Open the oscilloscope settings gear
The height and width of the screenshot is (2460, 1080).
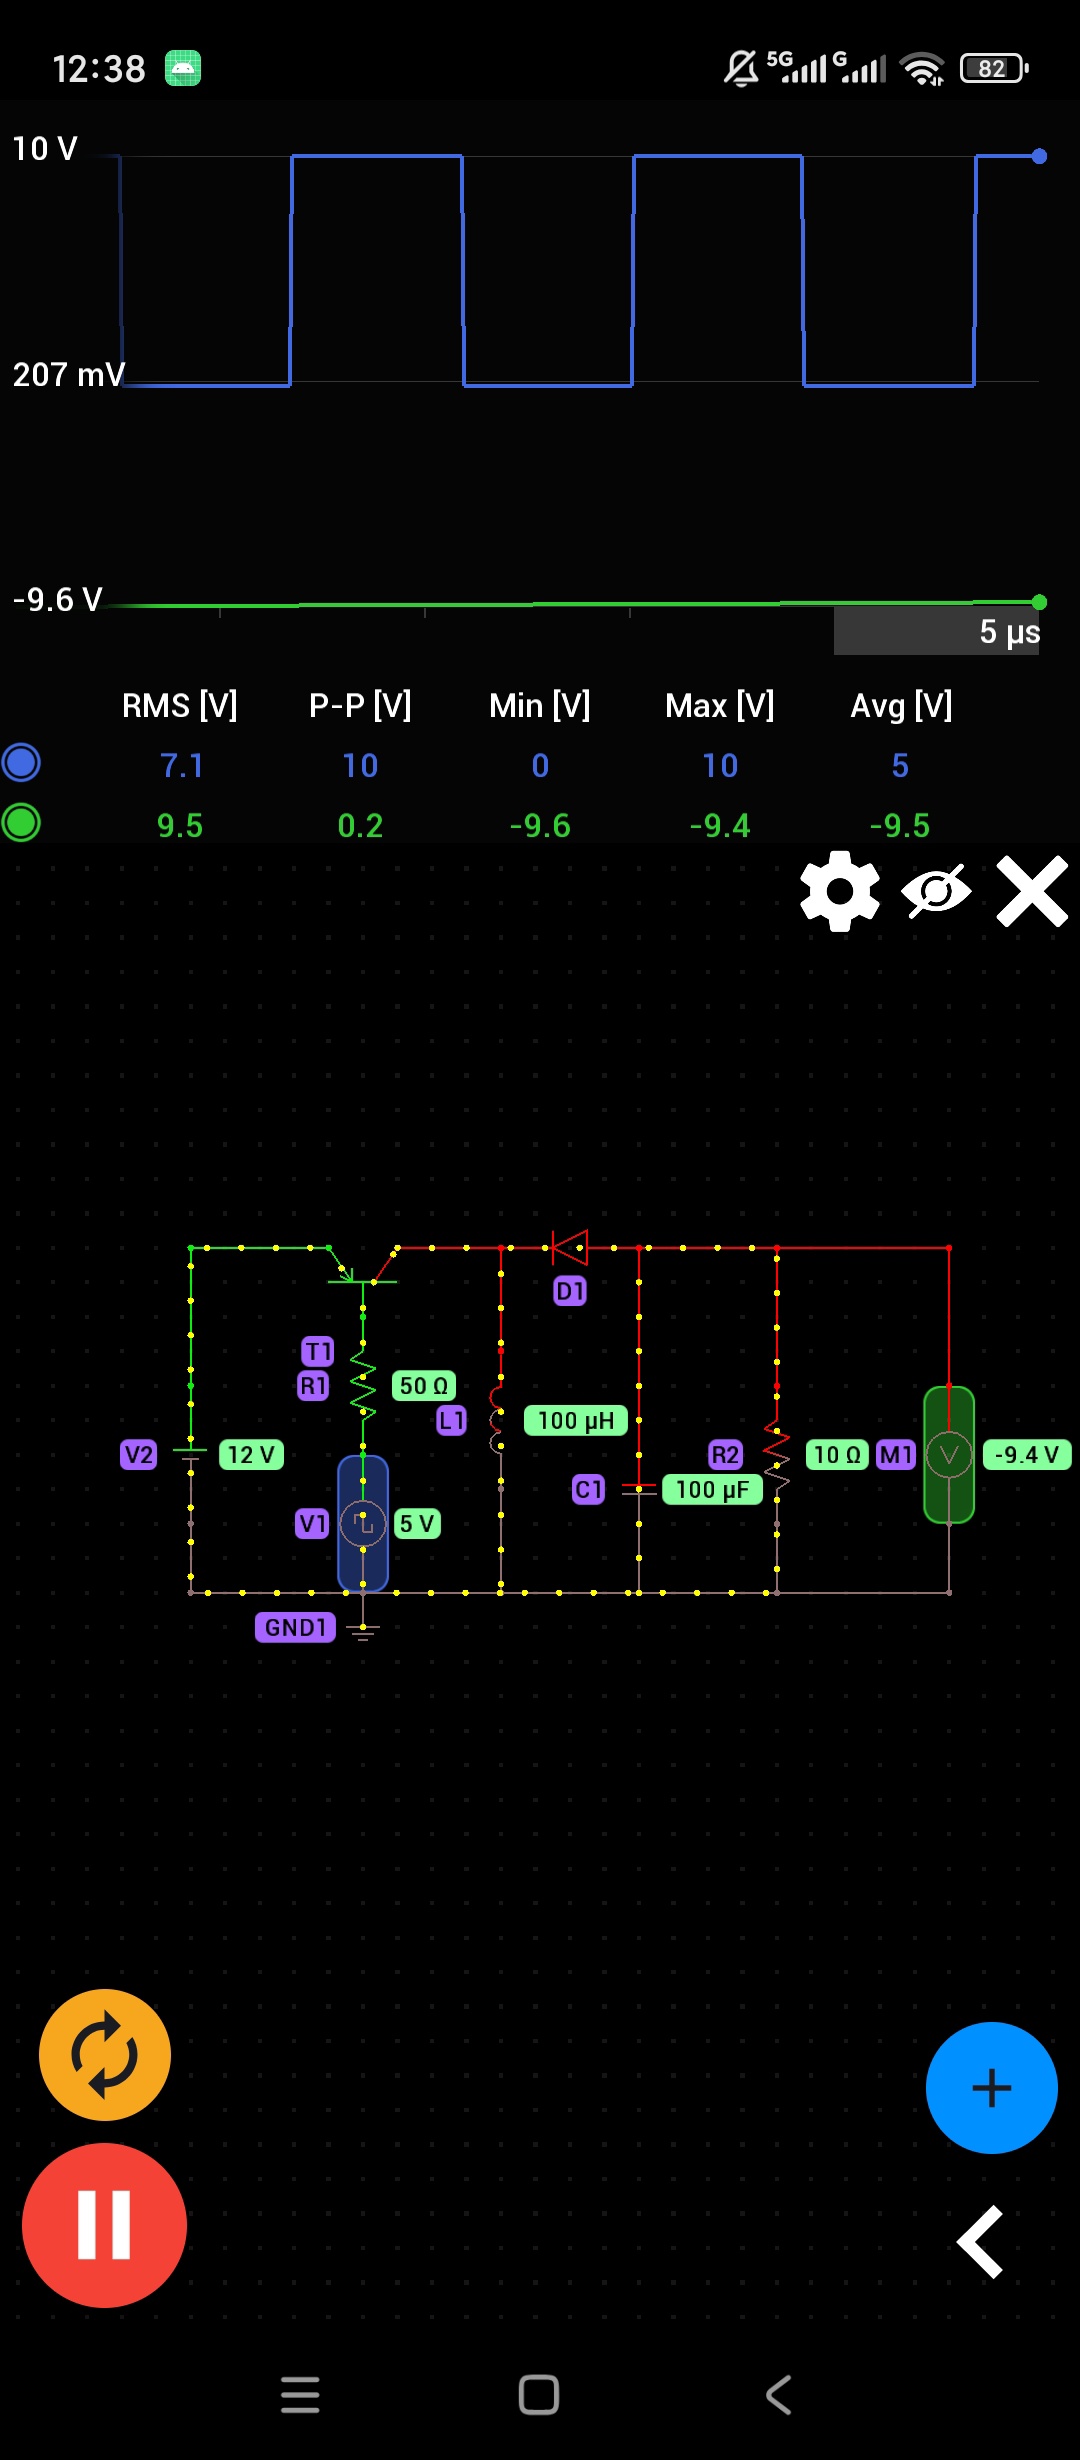pyautogui.click(x=840, y=891)
